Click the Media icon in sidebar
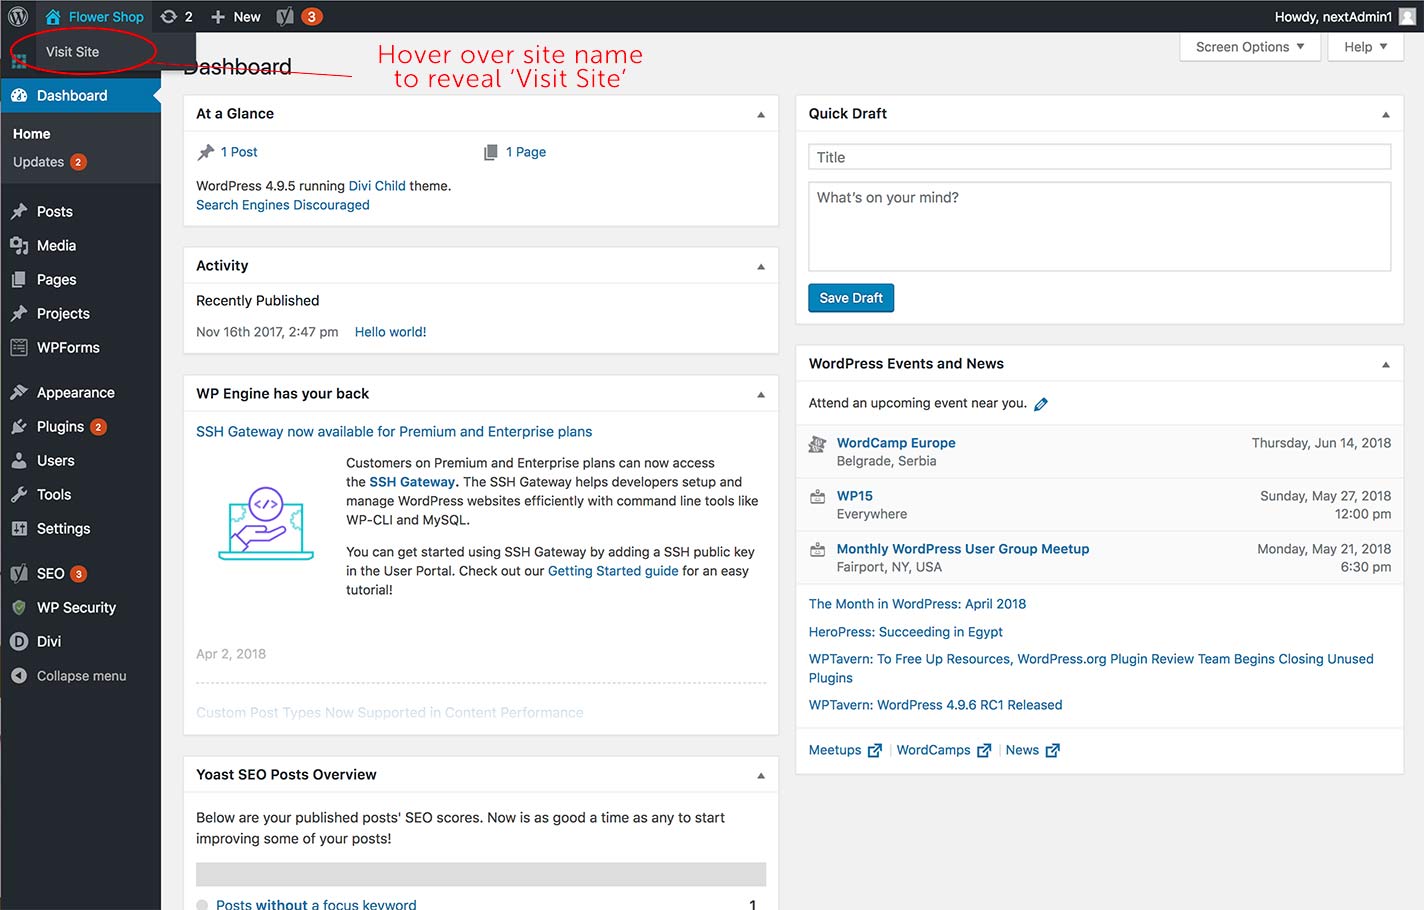1424x910 pixels. 19,245
